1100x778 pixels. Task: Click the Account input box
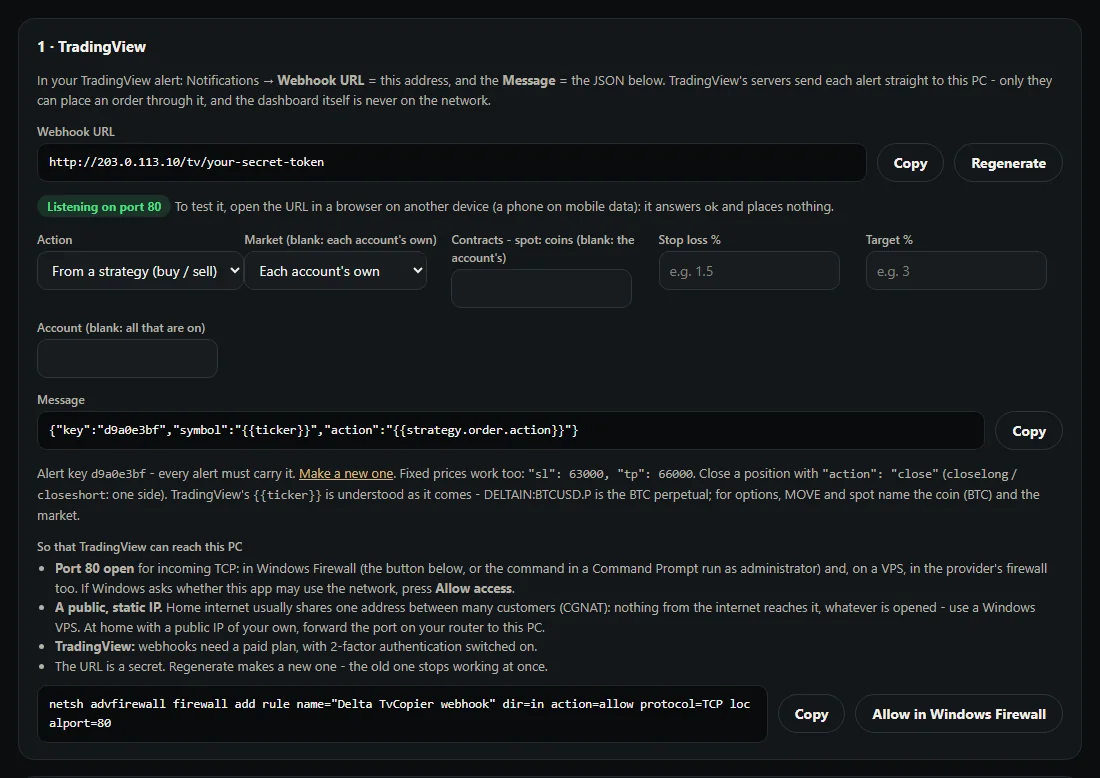[x=127, y=358]
